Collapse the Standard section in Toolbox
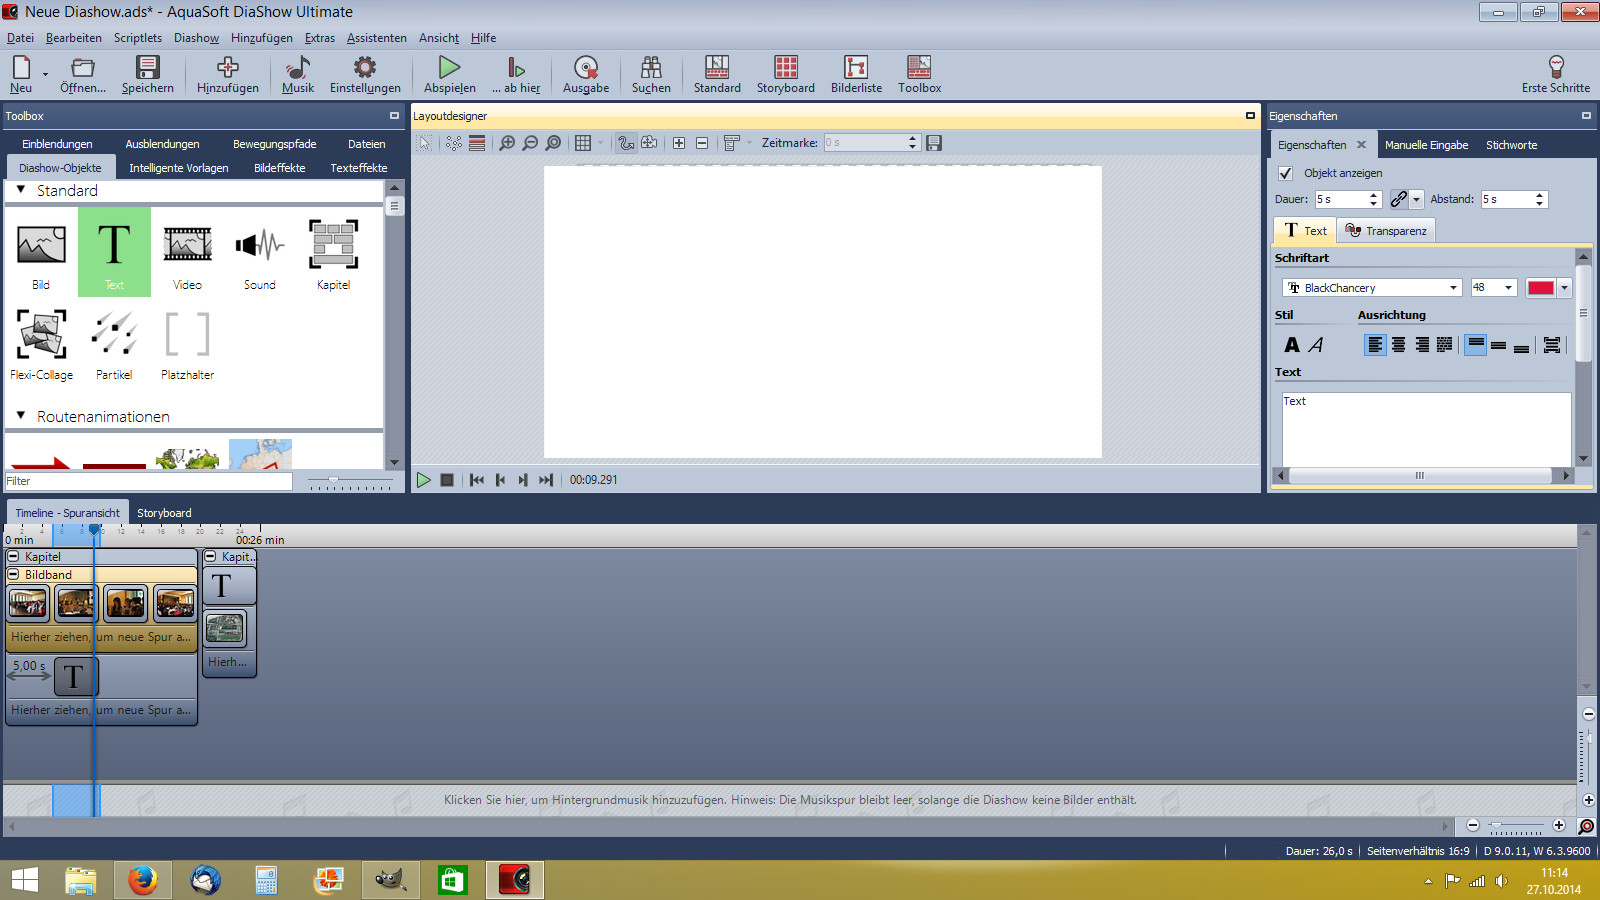 (21, 190)
